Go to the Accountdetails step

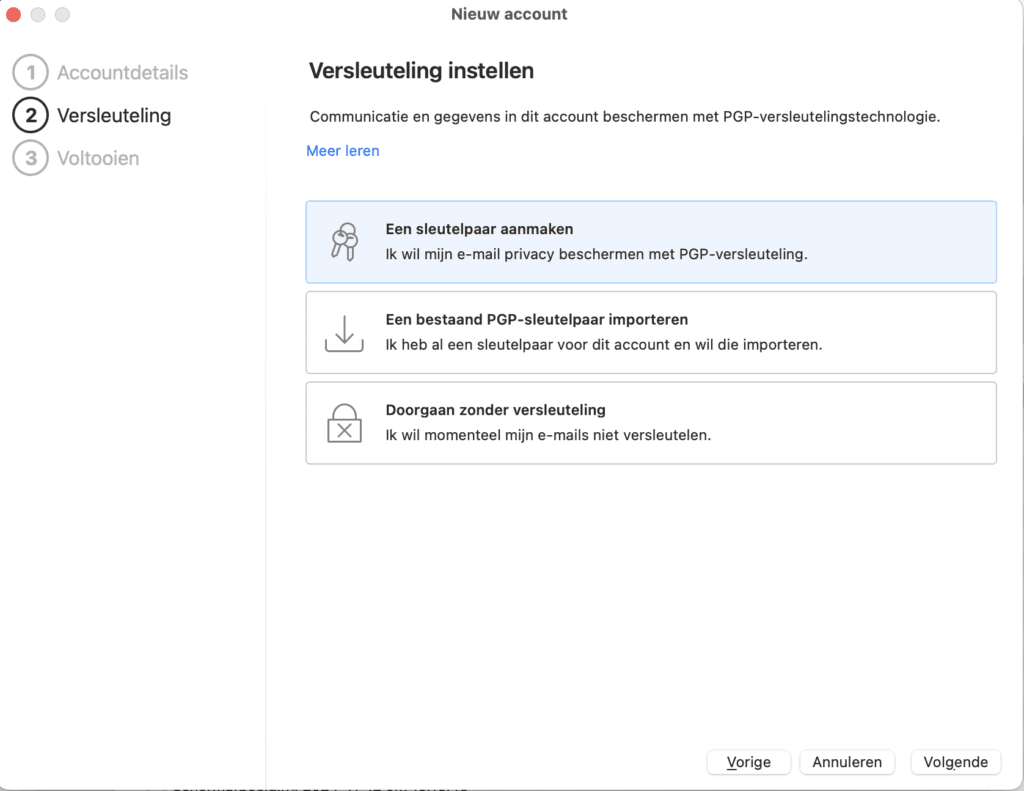[x=122, y=73]
